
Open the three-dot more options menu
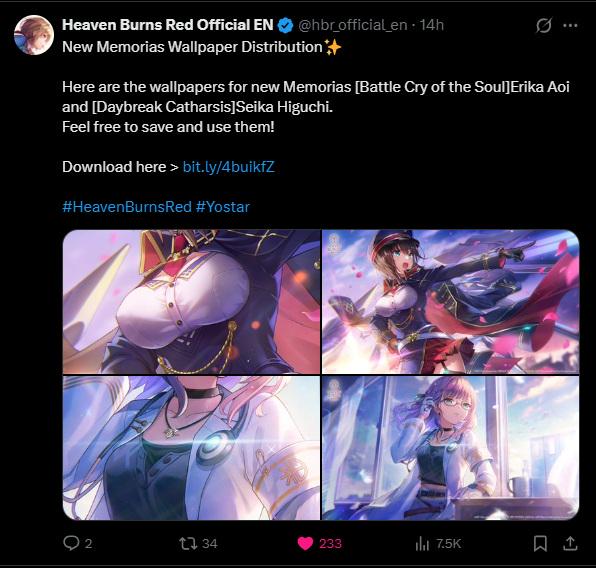(x=570, y=25)
